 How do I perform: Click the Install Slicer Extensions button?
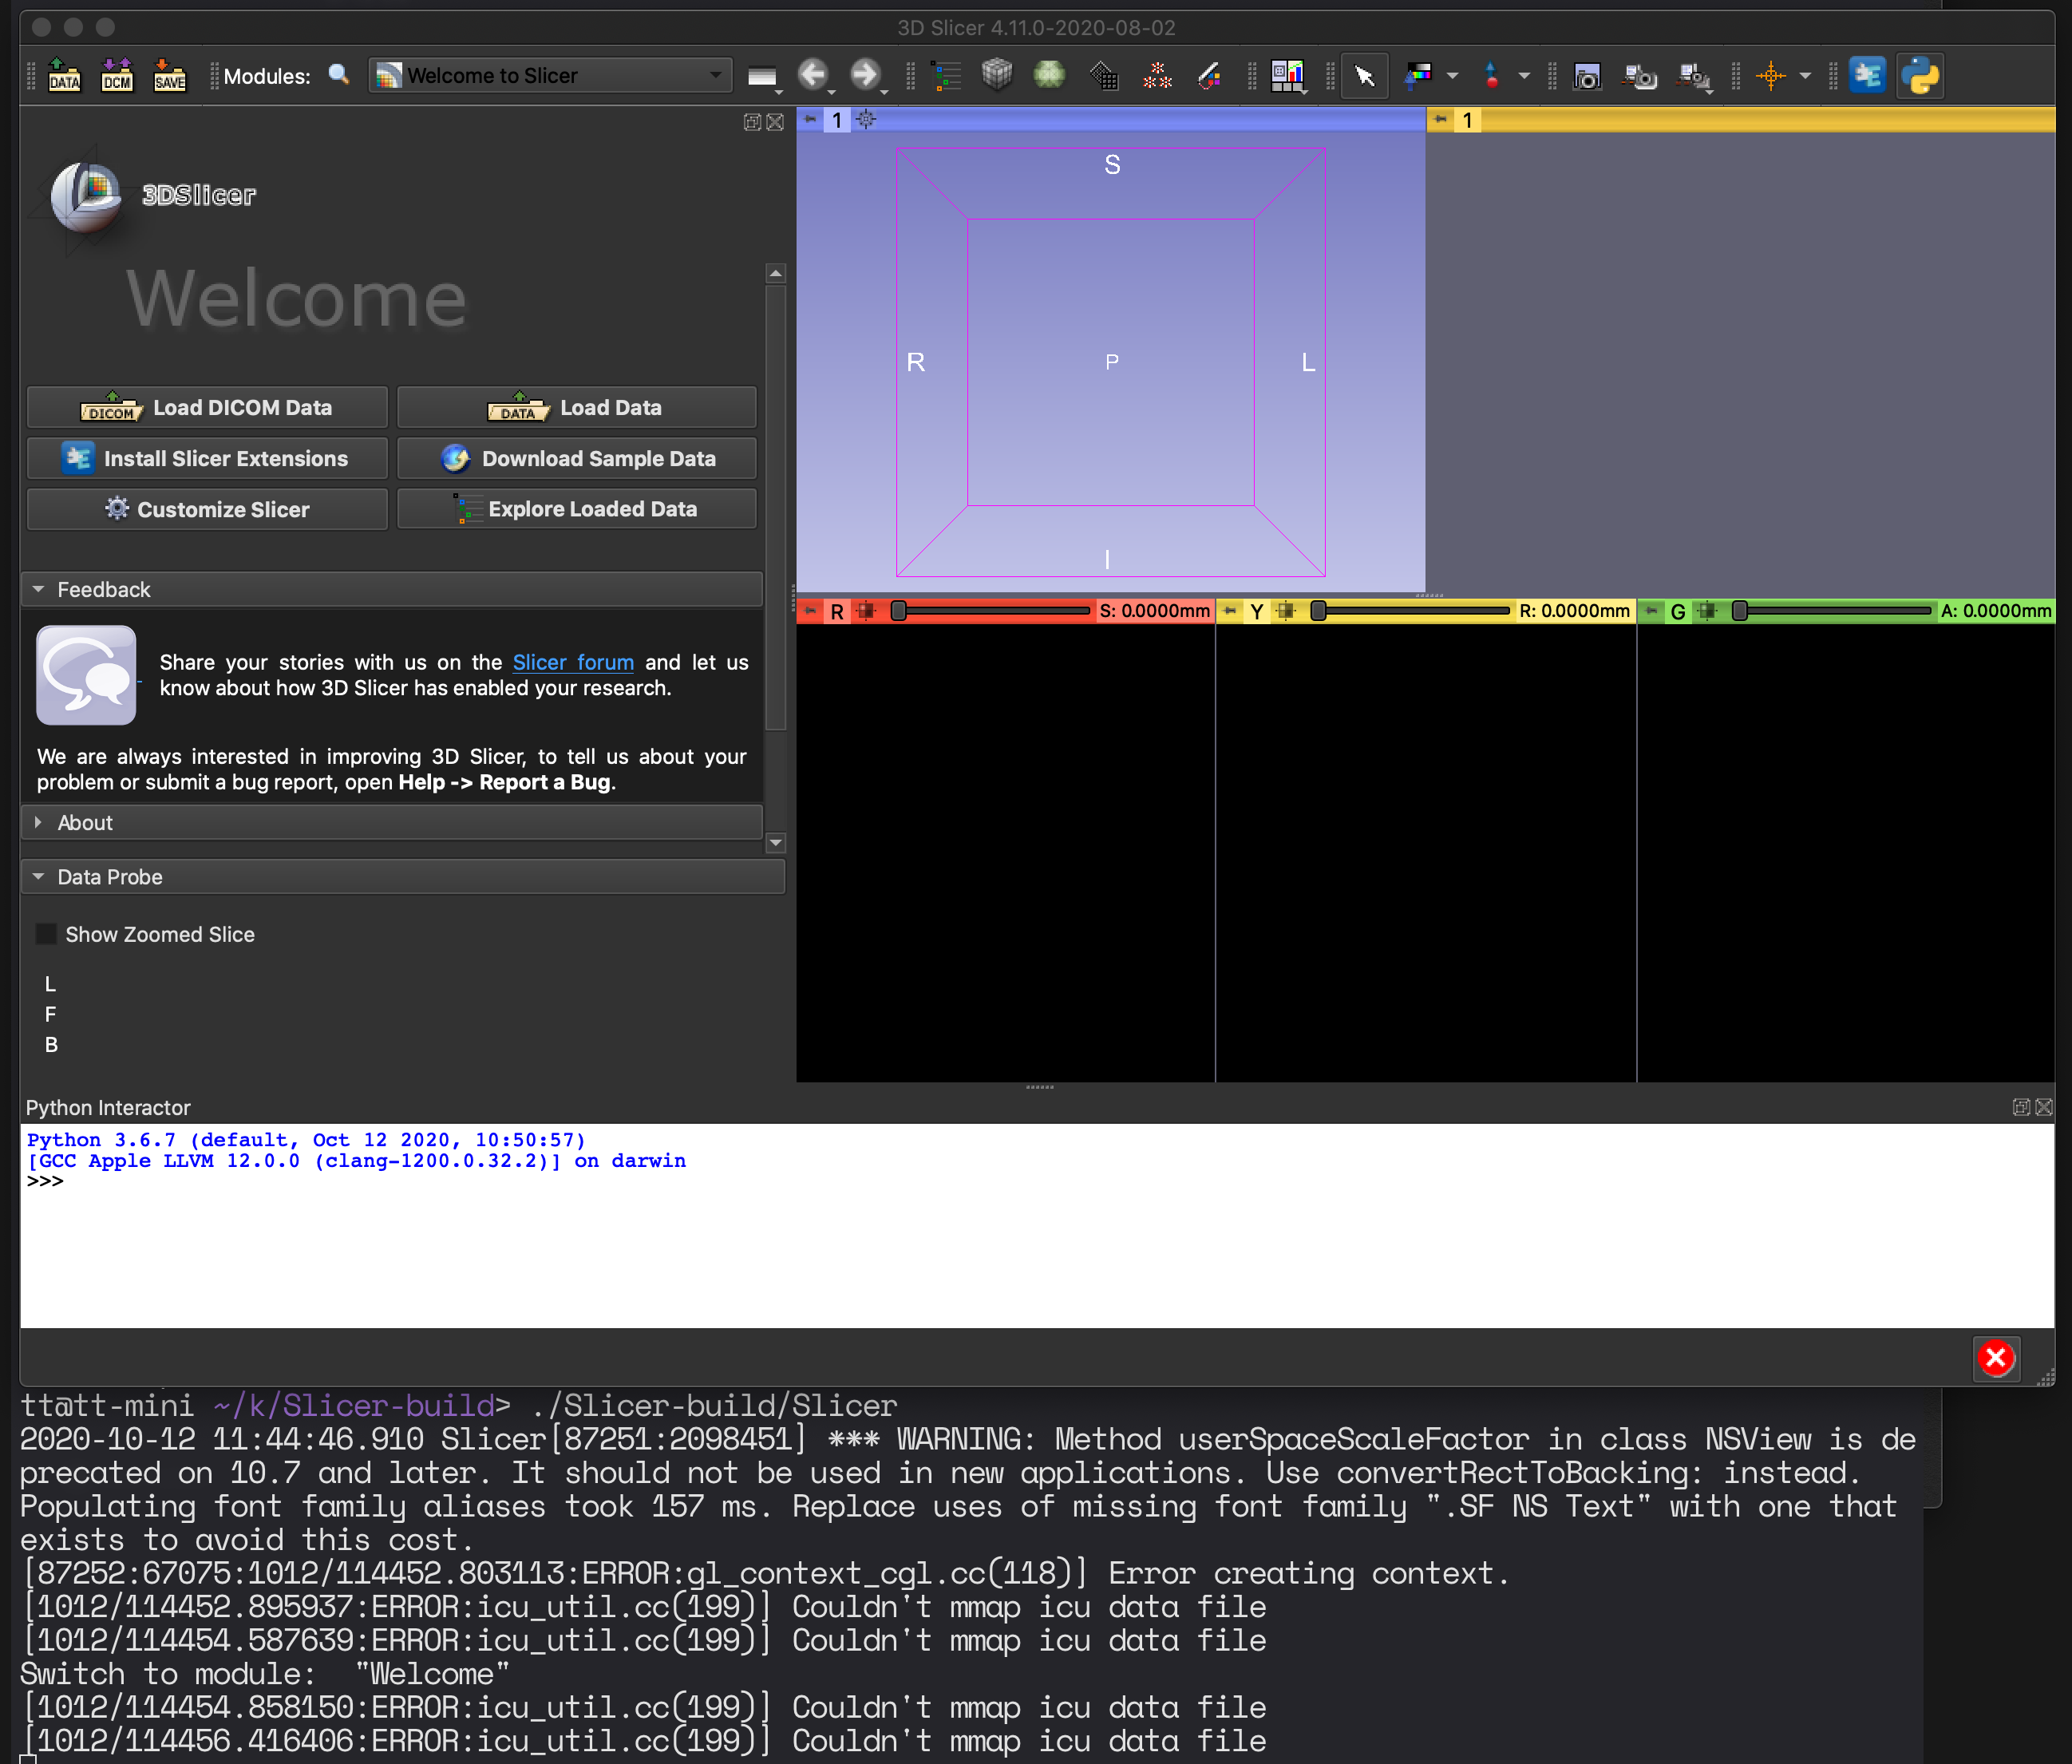pyautogui.click(x=207, y=459)
